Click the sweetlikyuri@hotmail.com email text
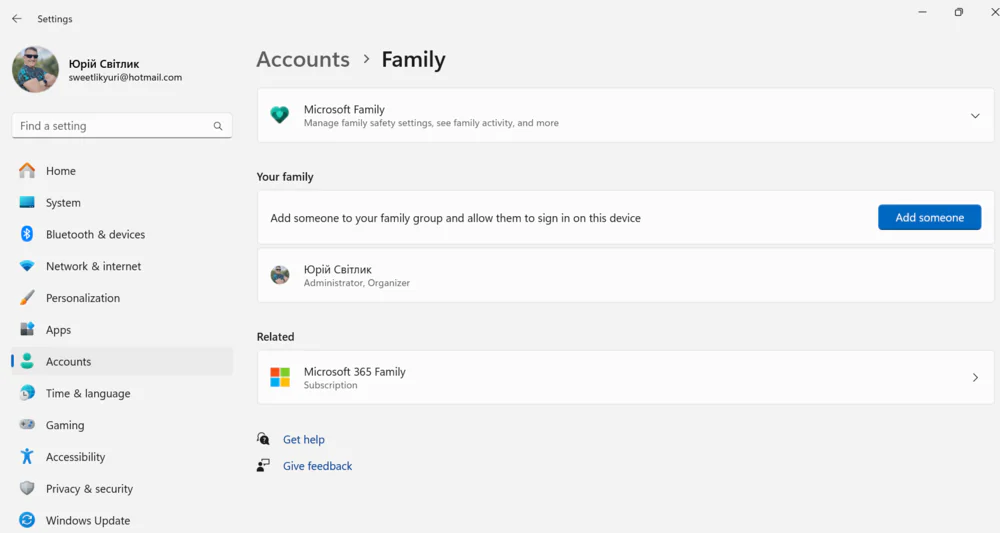 point(126,78)
